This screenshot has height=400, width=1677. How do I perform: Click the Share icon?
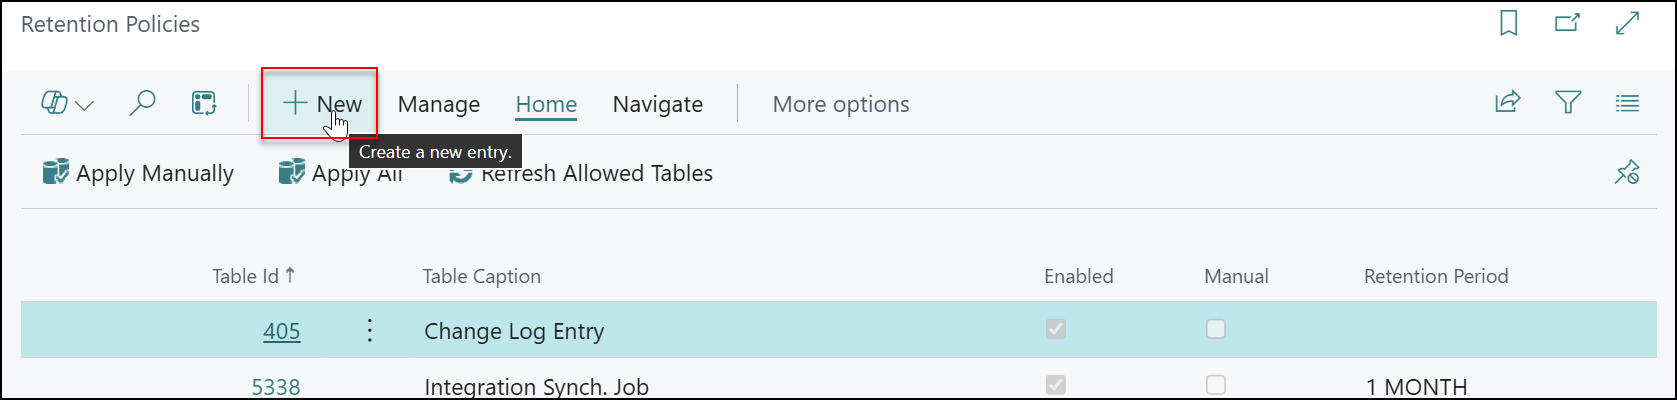click(x=1507, y=102)
